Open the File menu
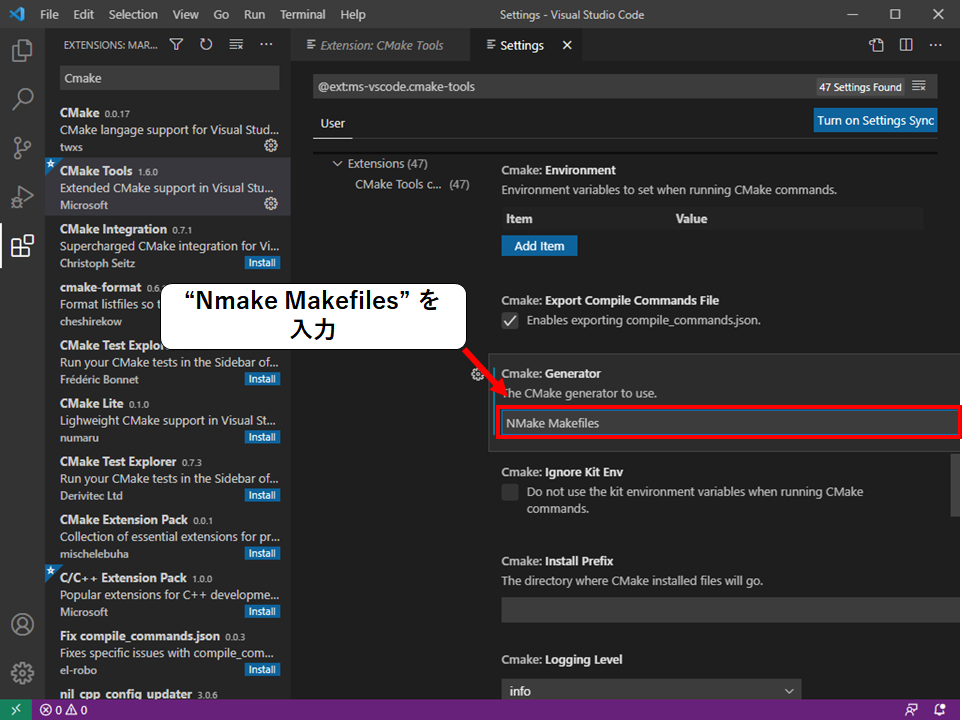Viewport: 962px width, 720px height. coord(49,14)
